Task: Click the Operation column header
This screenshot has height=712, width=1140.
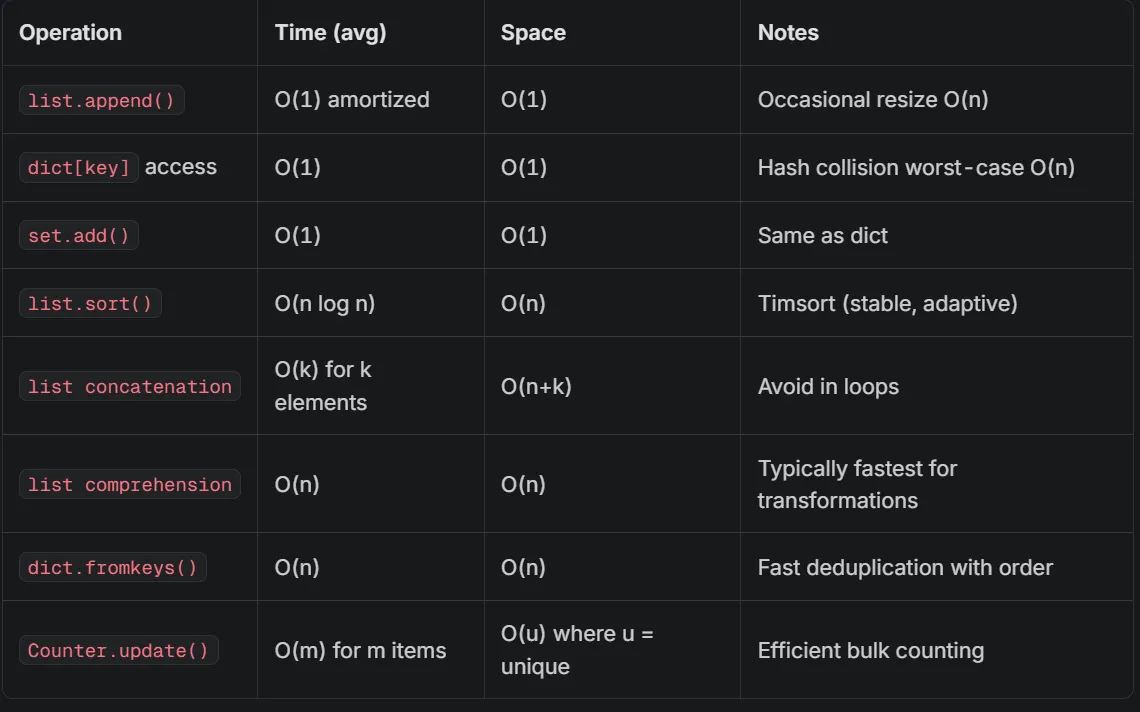Action: click(71, 33)
